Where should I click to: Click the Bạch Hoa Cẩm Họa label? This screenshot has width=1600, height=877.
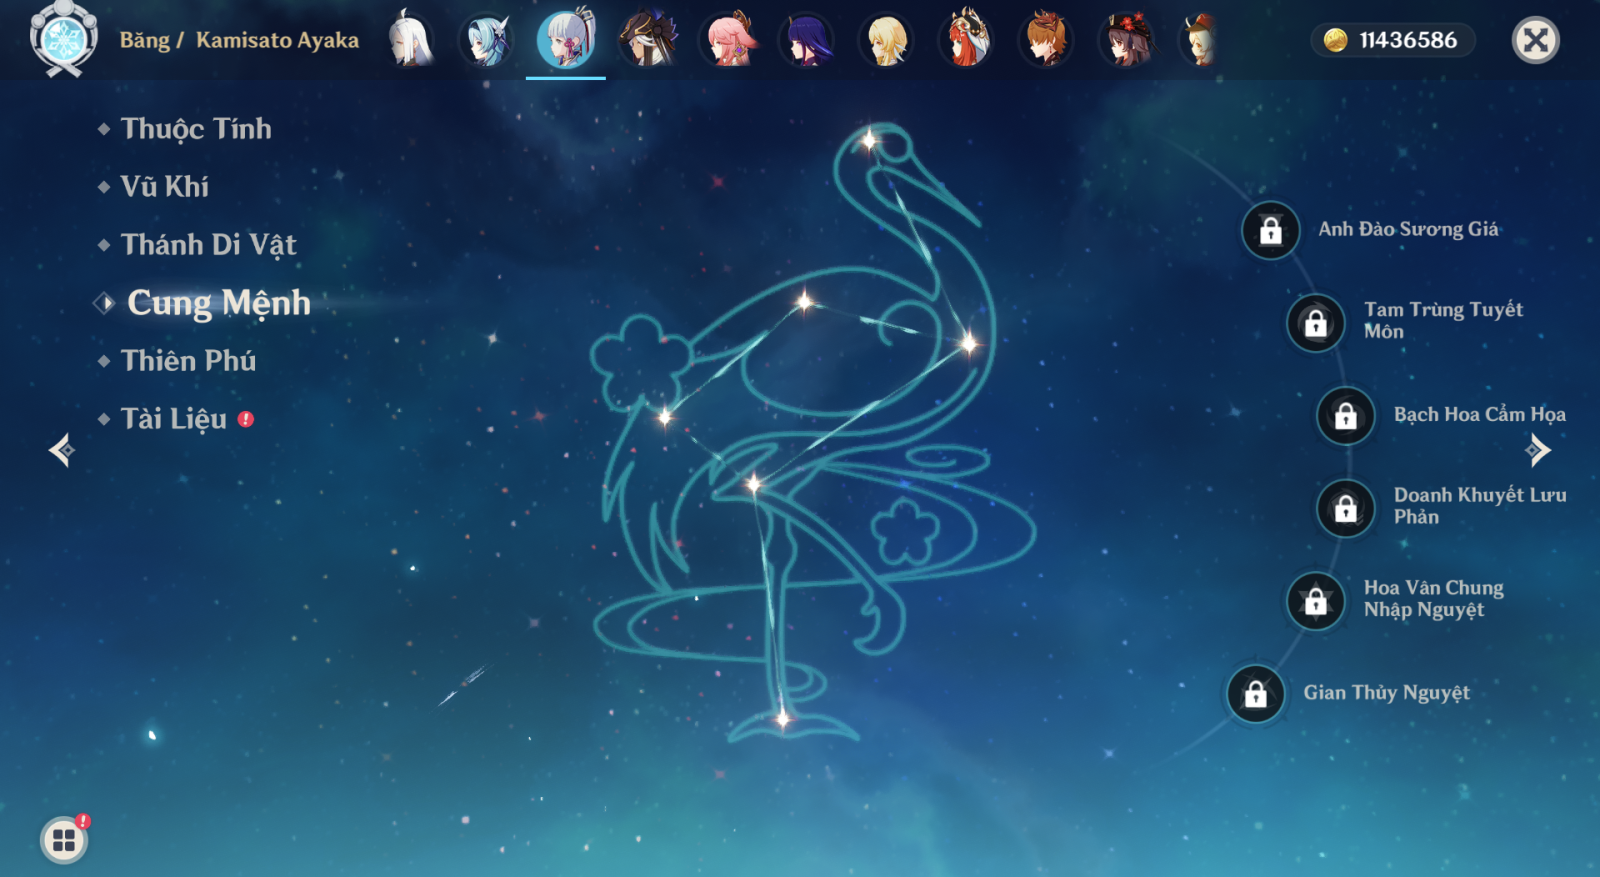(x=1480, y=414)
